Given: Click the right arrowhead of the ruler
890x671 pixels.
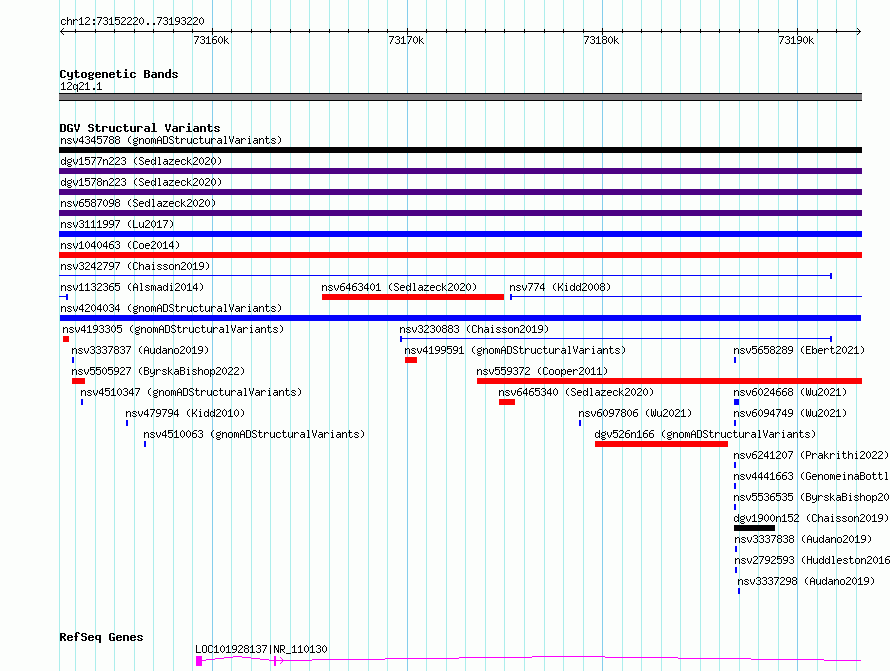Looking at the screenshot, I should (859, 32).
